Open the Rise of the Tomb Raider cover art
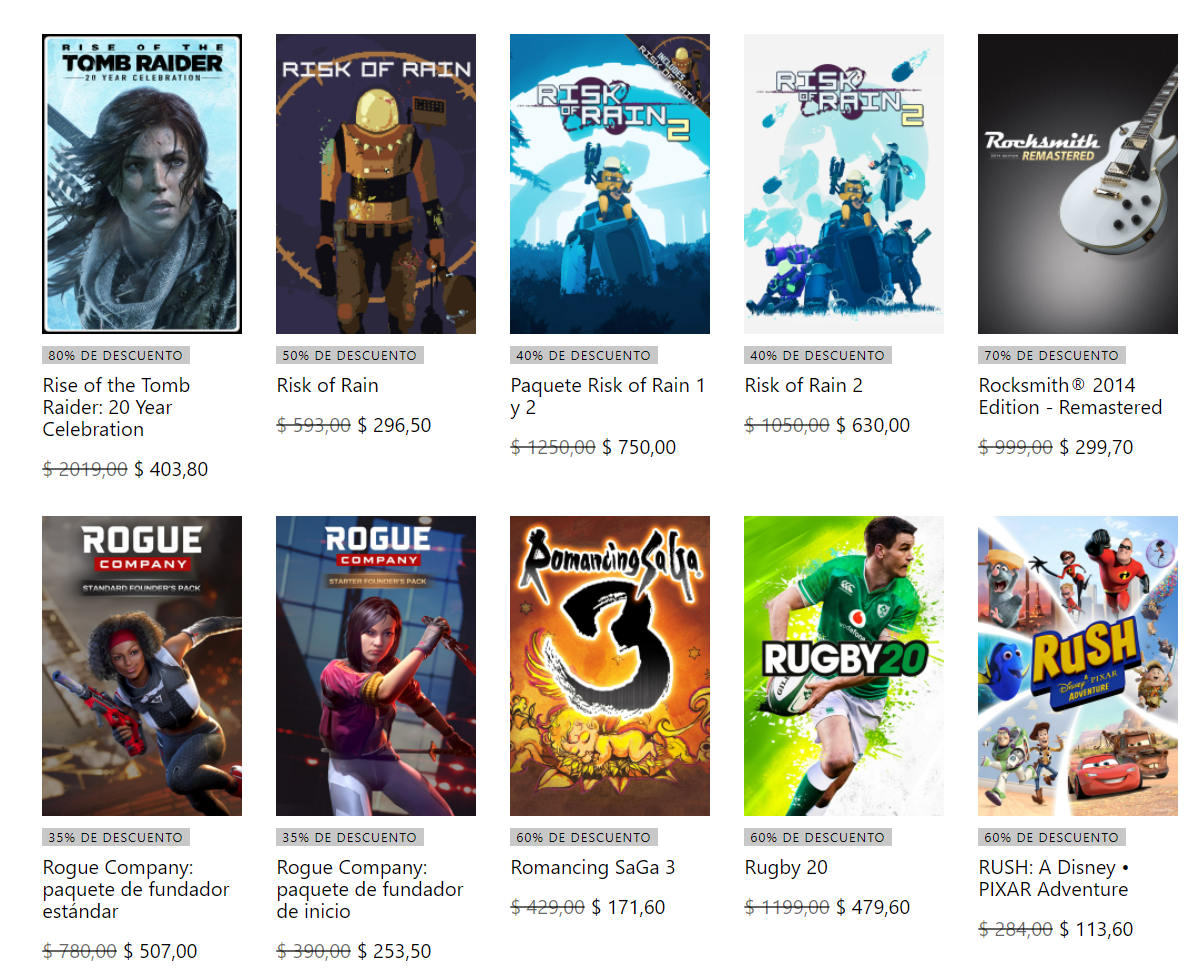Image resolution: width=1192 pixels, height=971 pixels. tap(142, 183)
